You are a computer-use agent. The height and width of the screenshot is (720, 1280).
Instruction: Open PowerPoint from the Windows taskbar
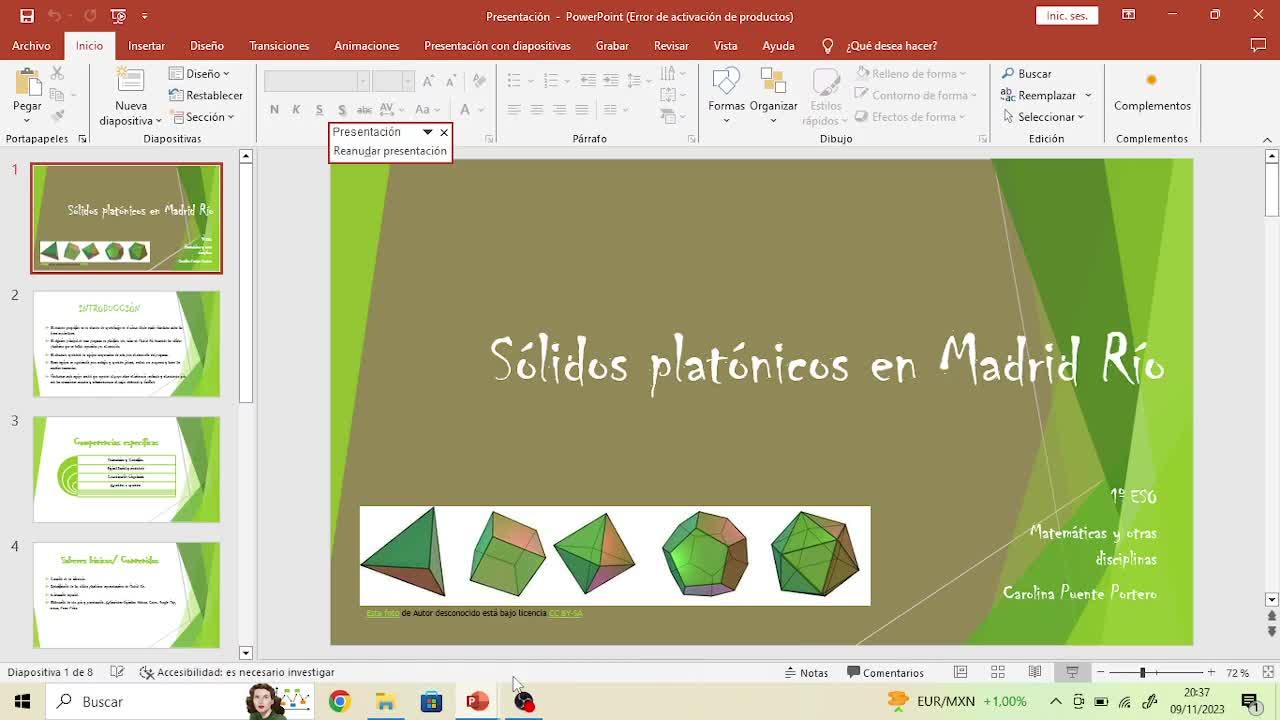477,702
